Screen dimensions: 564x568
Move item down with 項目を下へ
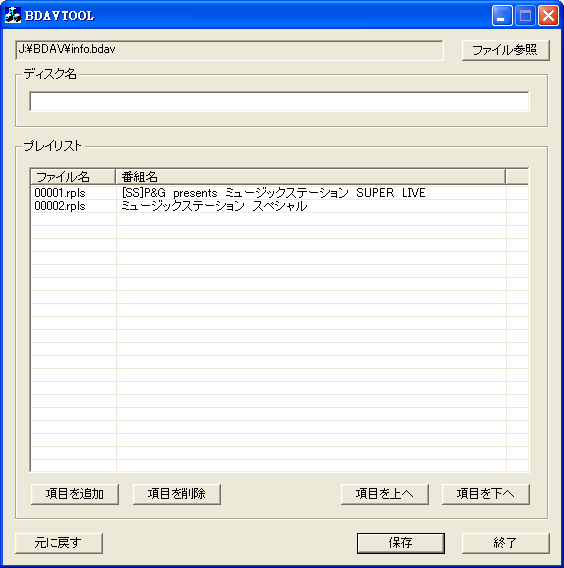(486, 494)
